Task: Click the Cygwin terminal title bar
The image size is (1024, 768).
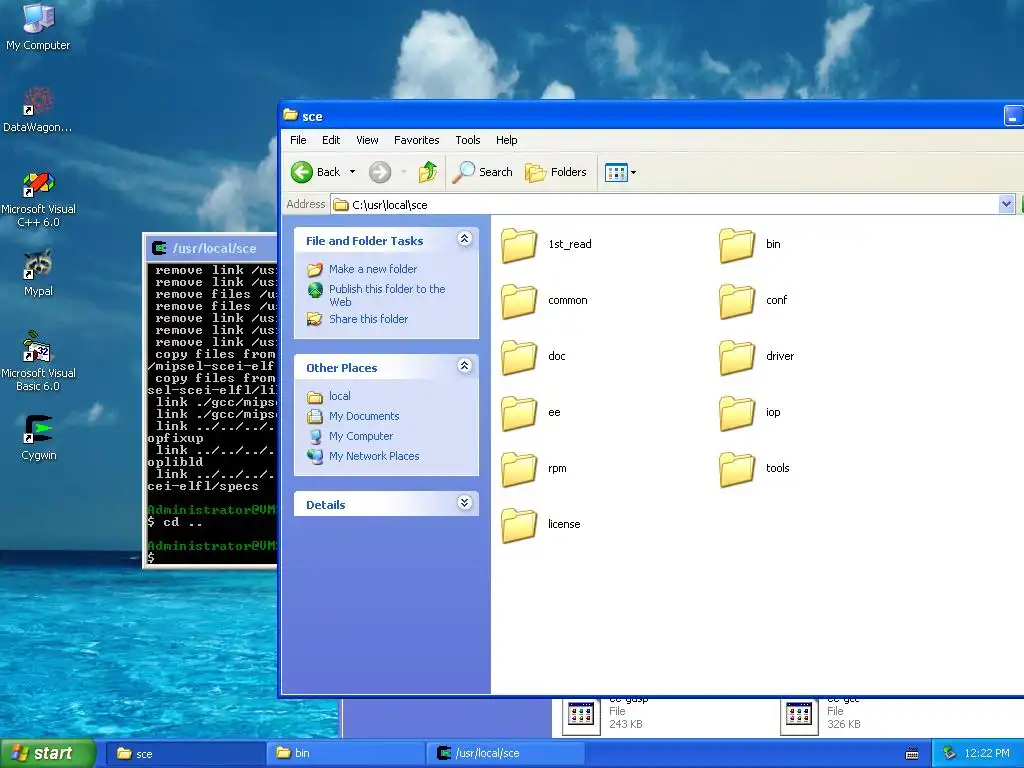Action: tap(211, 248)
